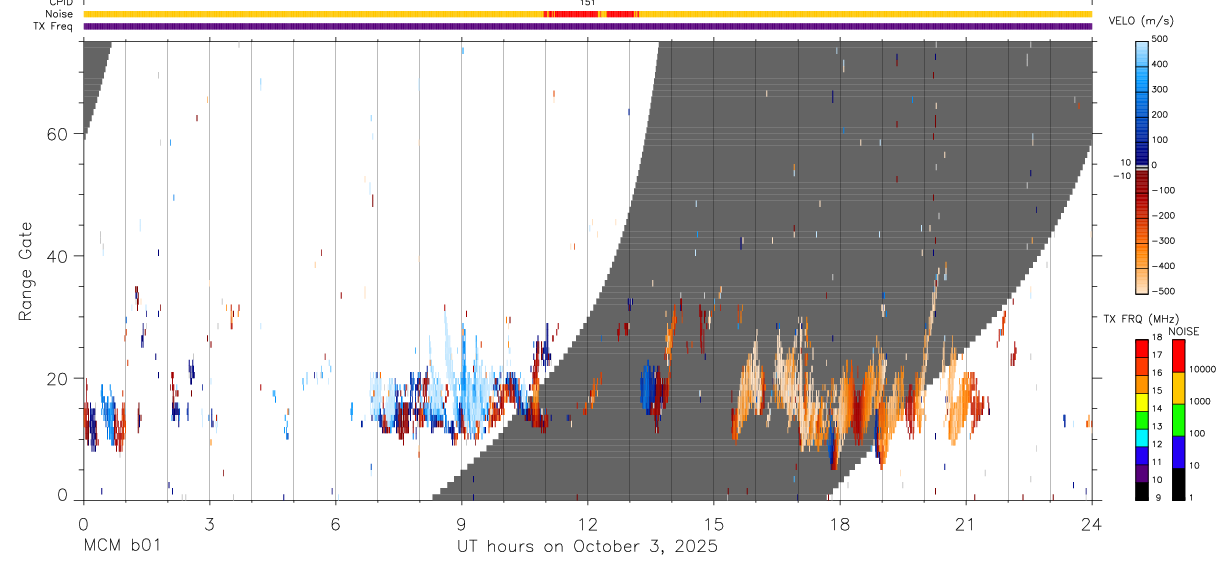1228x567 pixels.
Task: Click the 151 CPID value above noise strip
Action: pos(588,3)
